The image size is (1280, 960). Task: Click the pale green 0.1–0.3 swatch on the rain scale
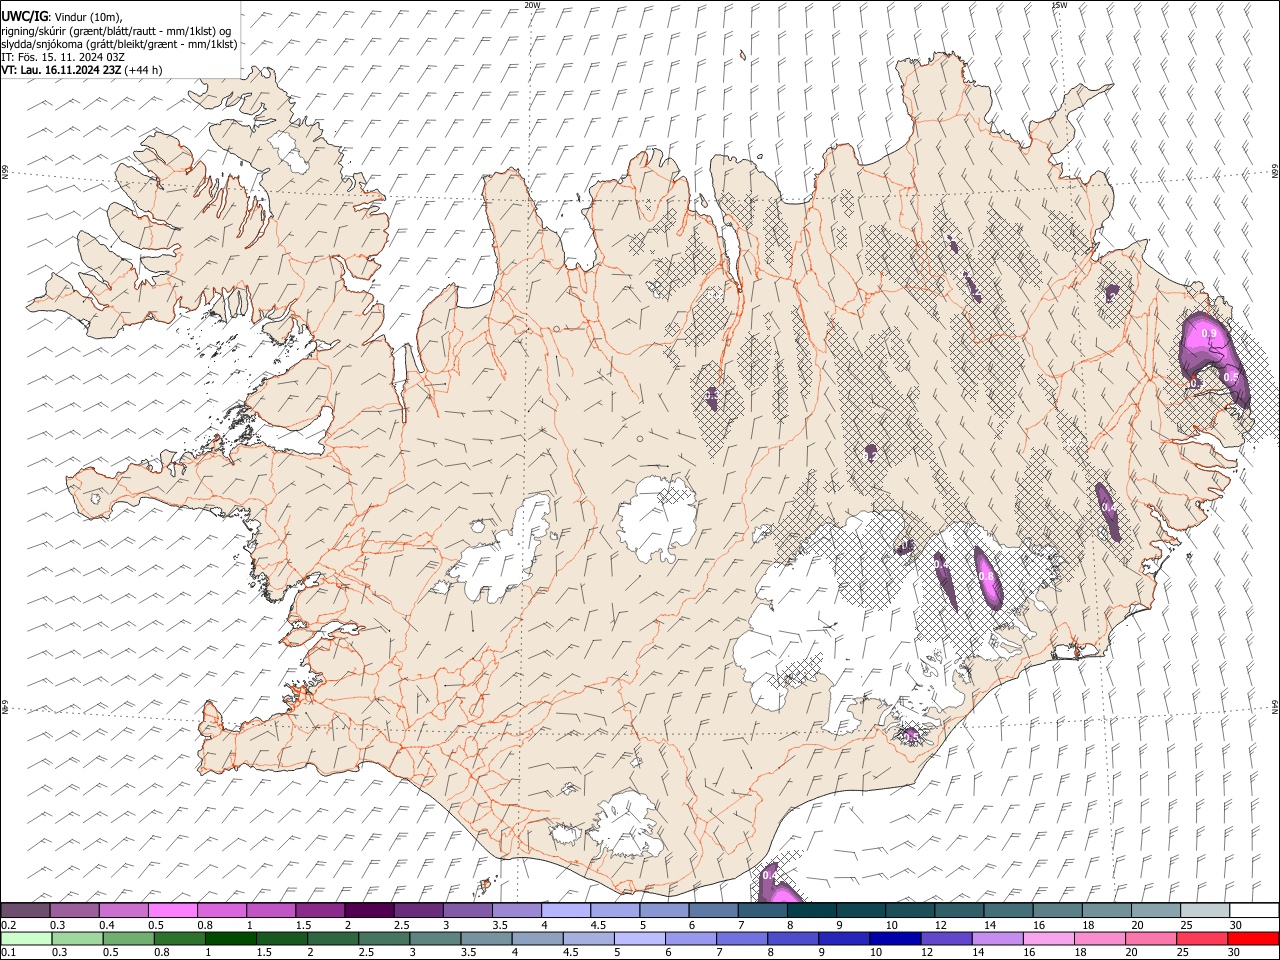26,938
